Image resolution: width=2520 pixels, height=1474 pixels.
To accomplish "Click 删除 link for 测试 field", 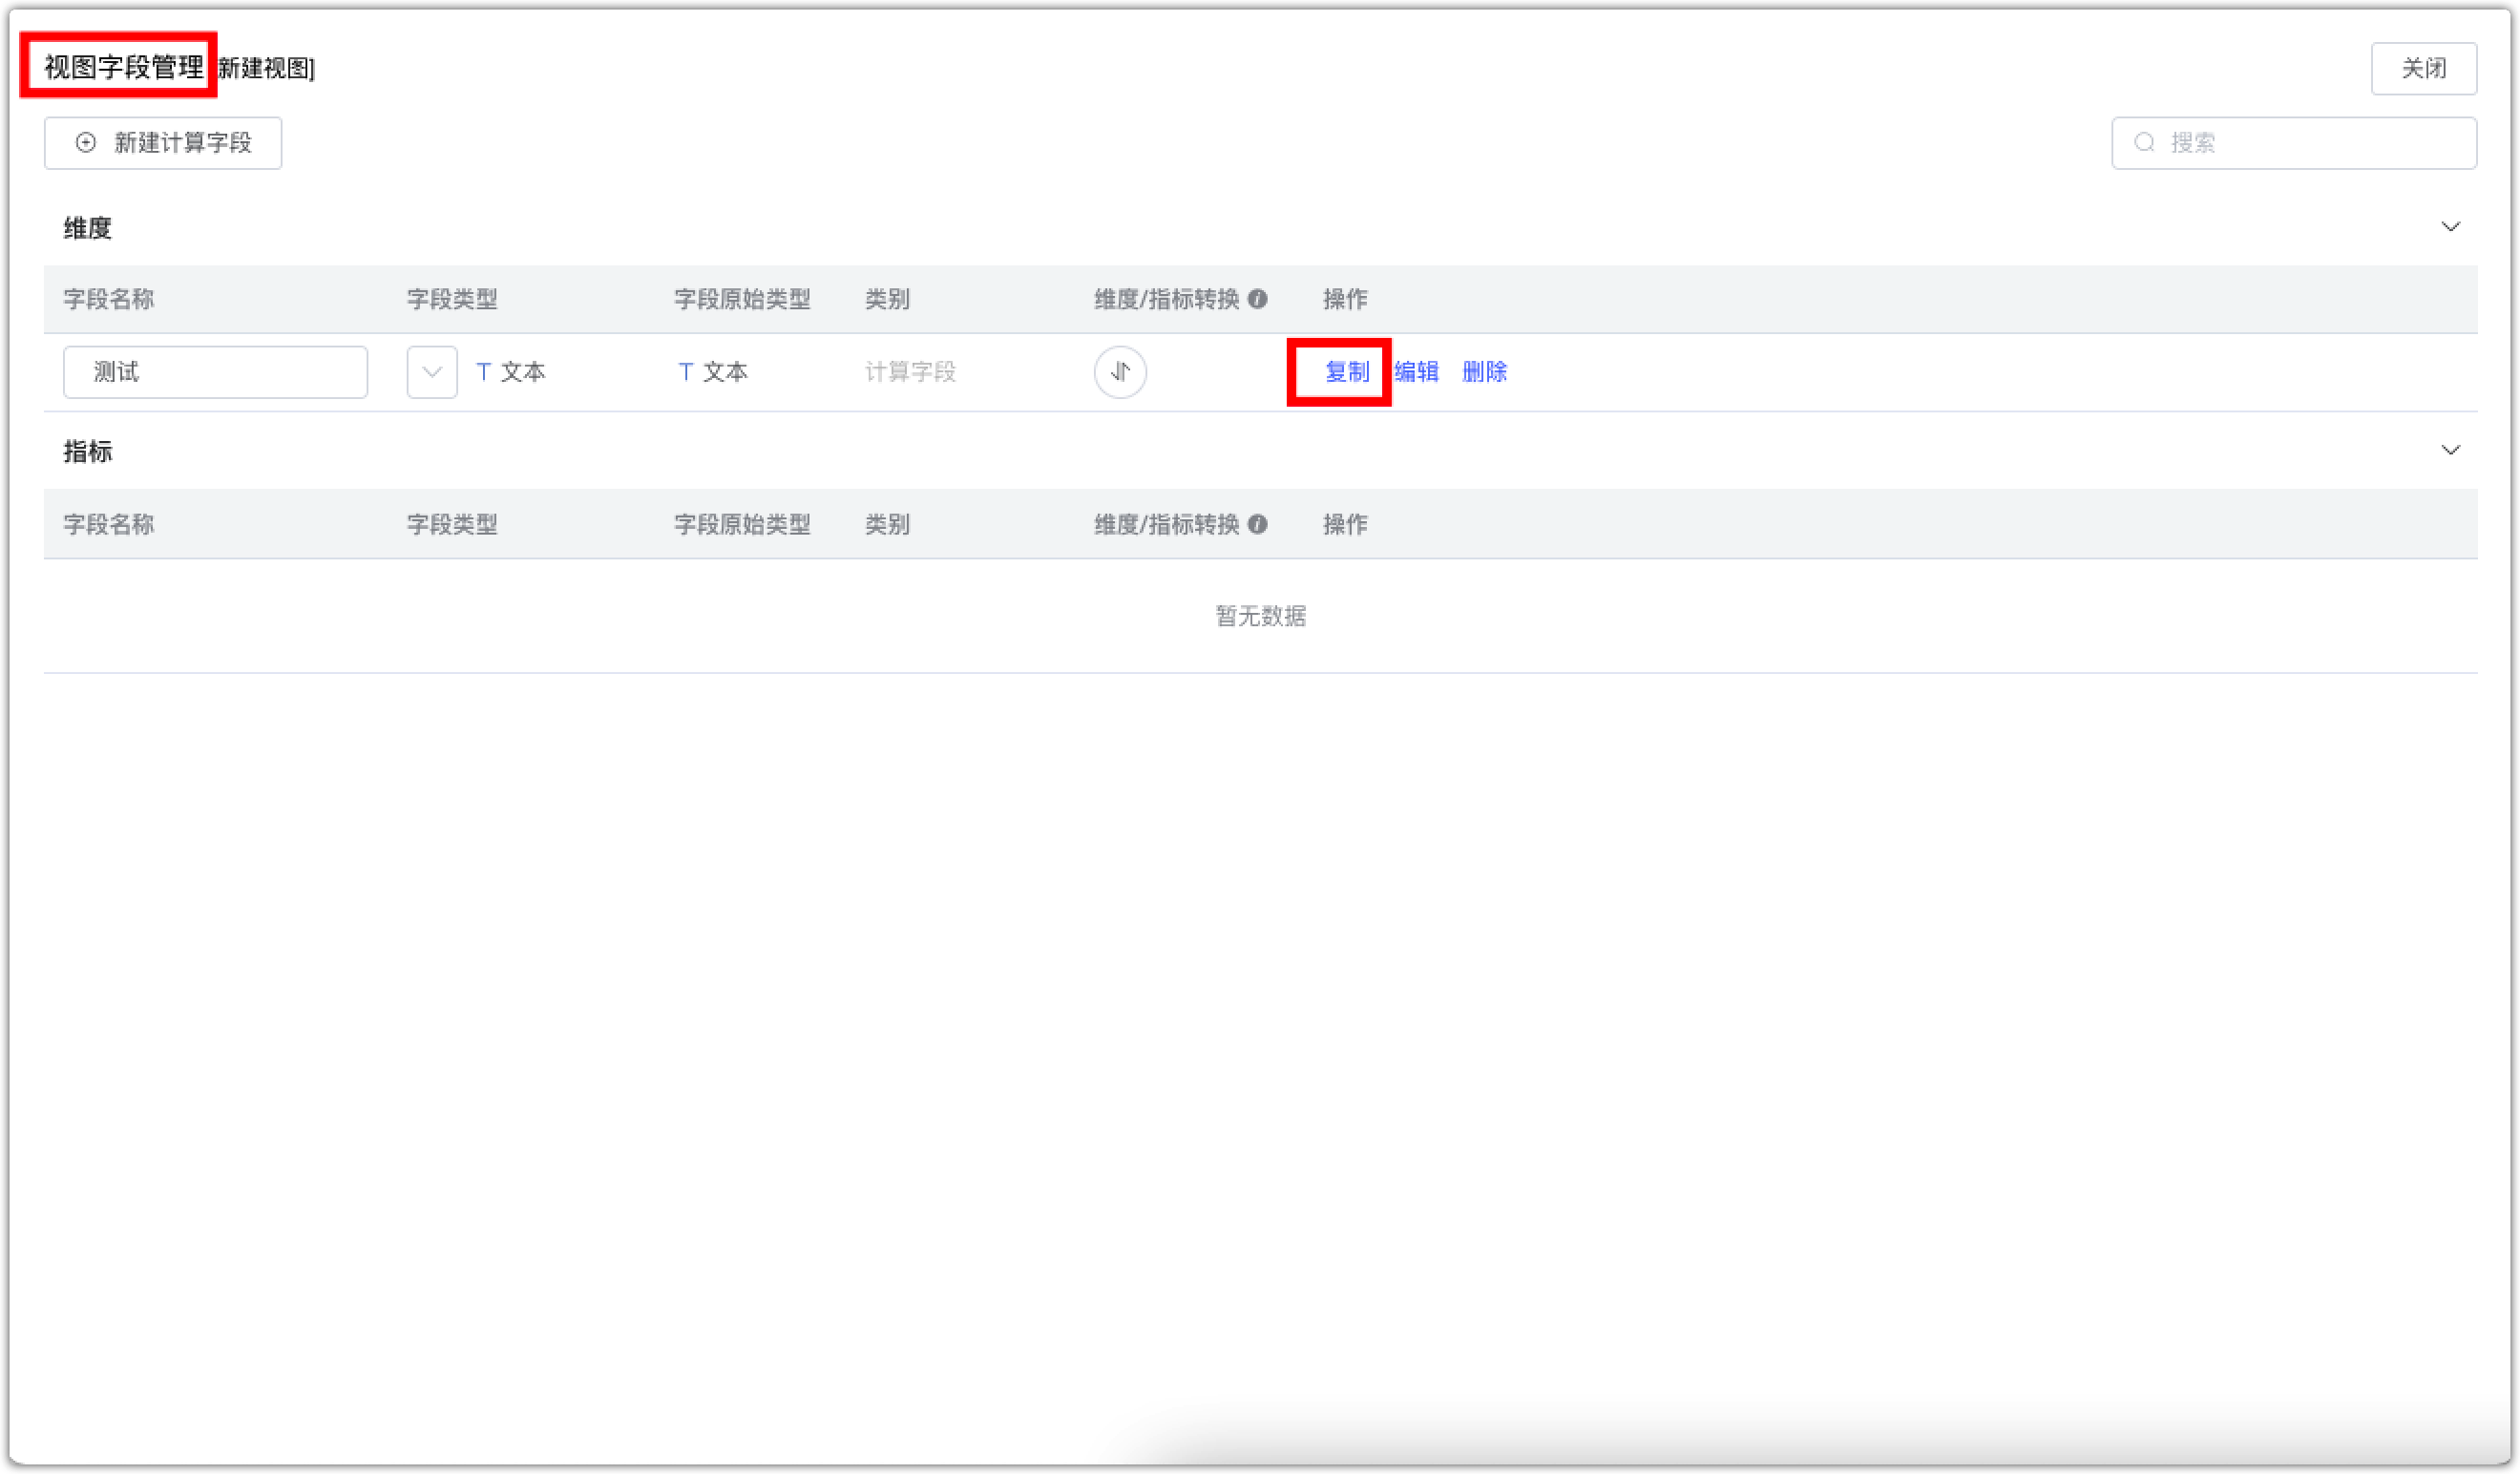I will point(1484,372).
